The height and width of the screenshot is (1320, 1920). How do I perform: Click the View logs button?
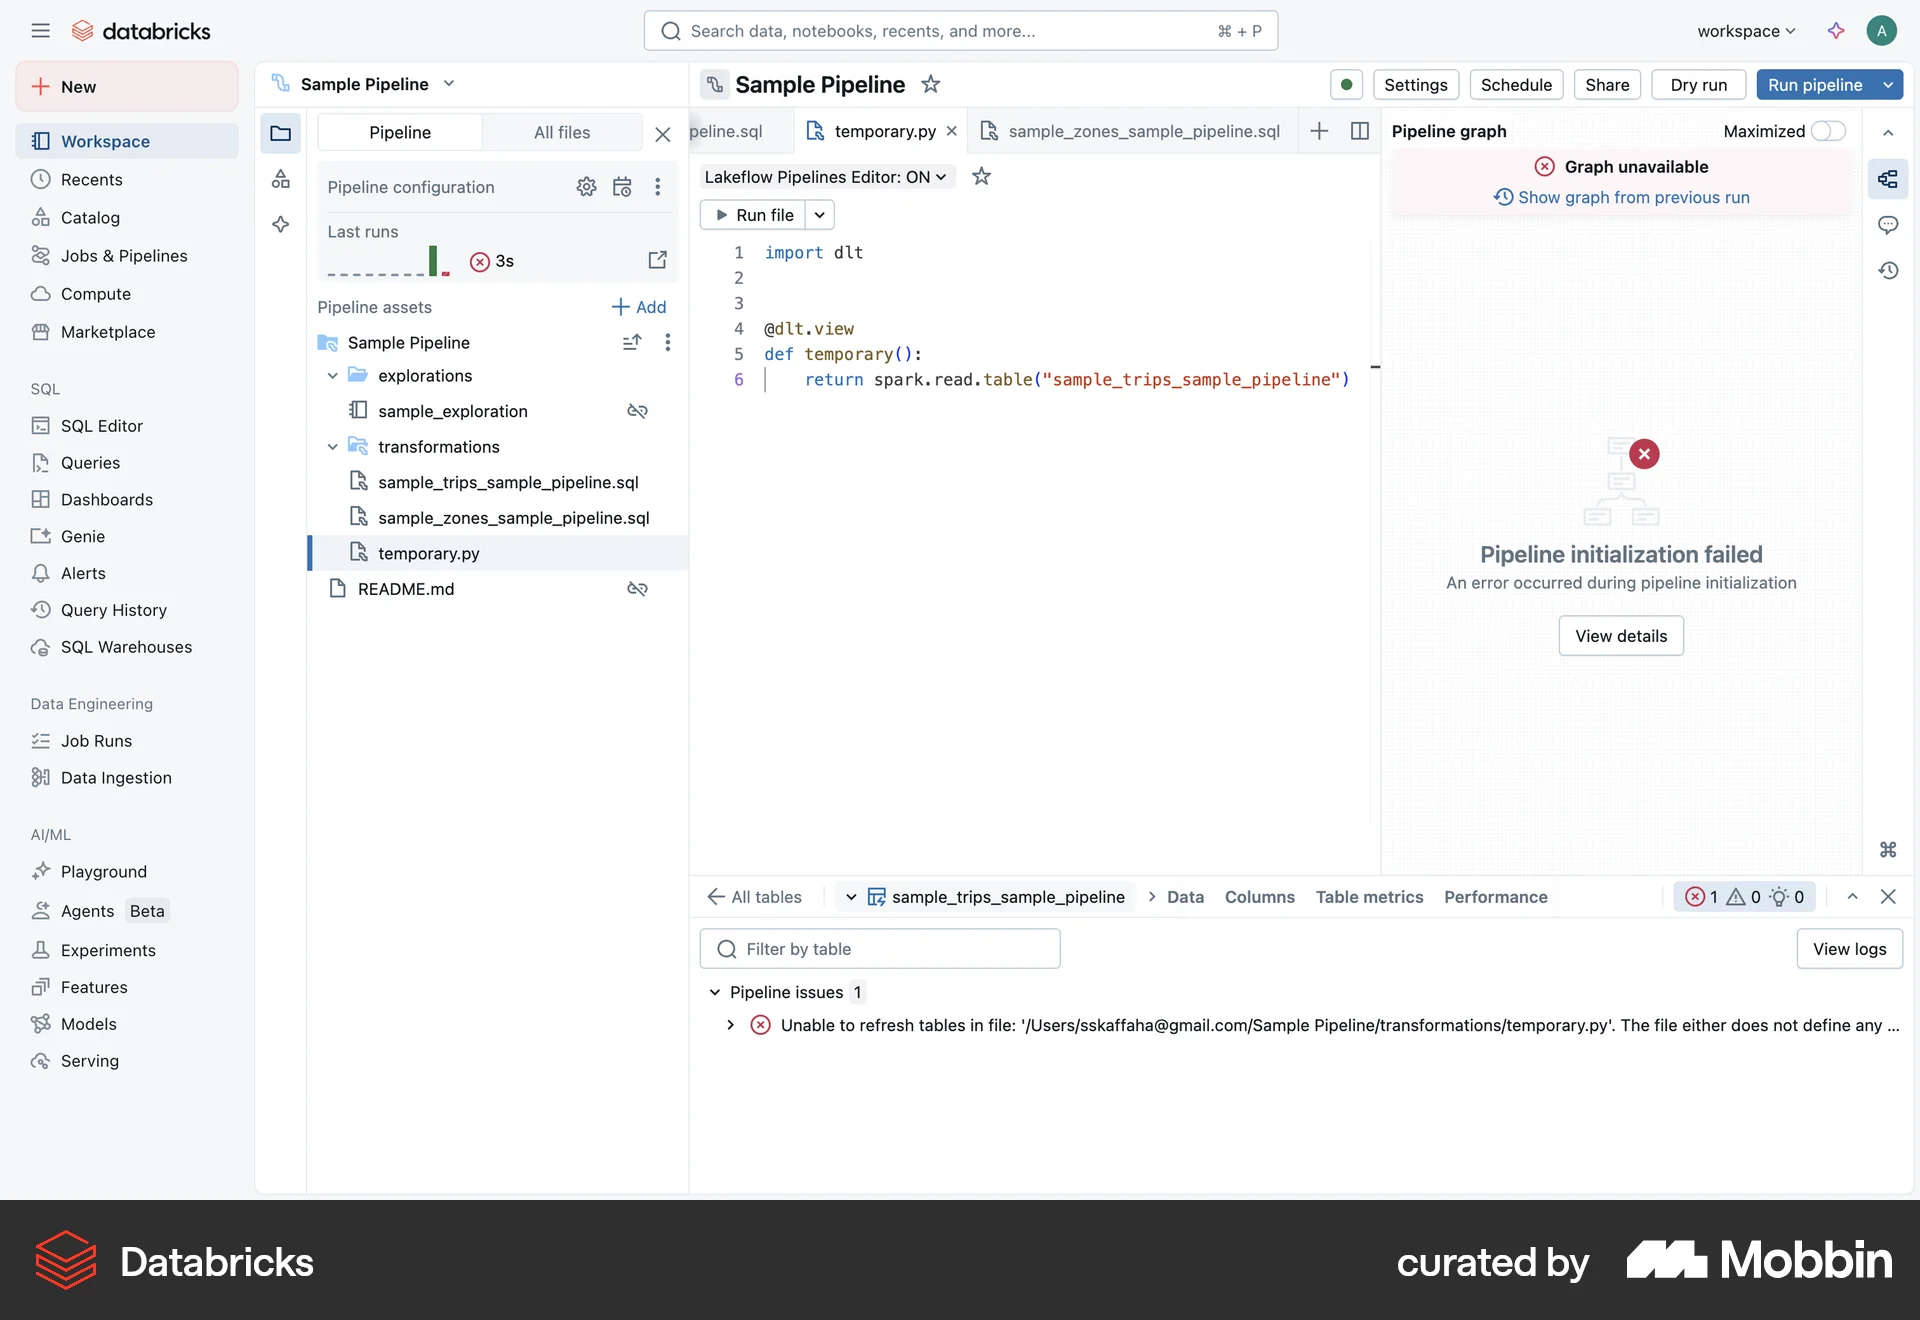click(1849, 948)
